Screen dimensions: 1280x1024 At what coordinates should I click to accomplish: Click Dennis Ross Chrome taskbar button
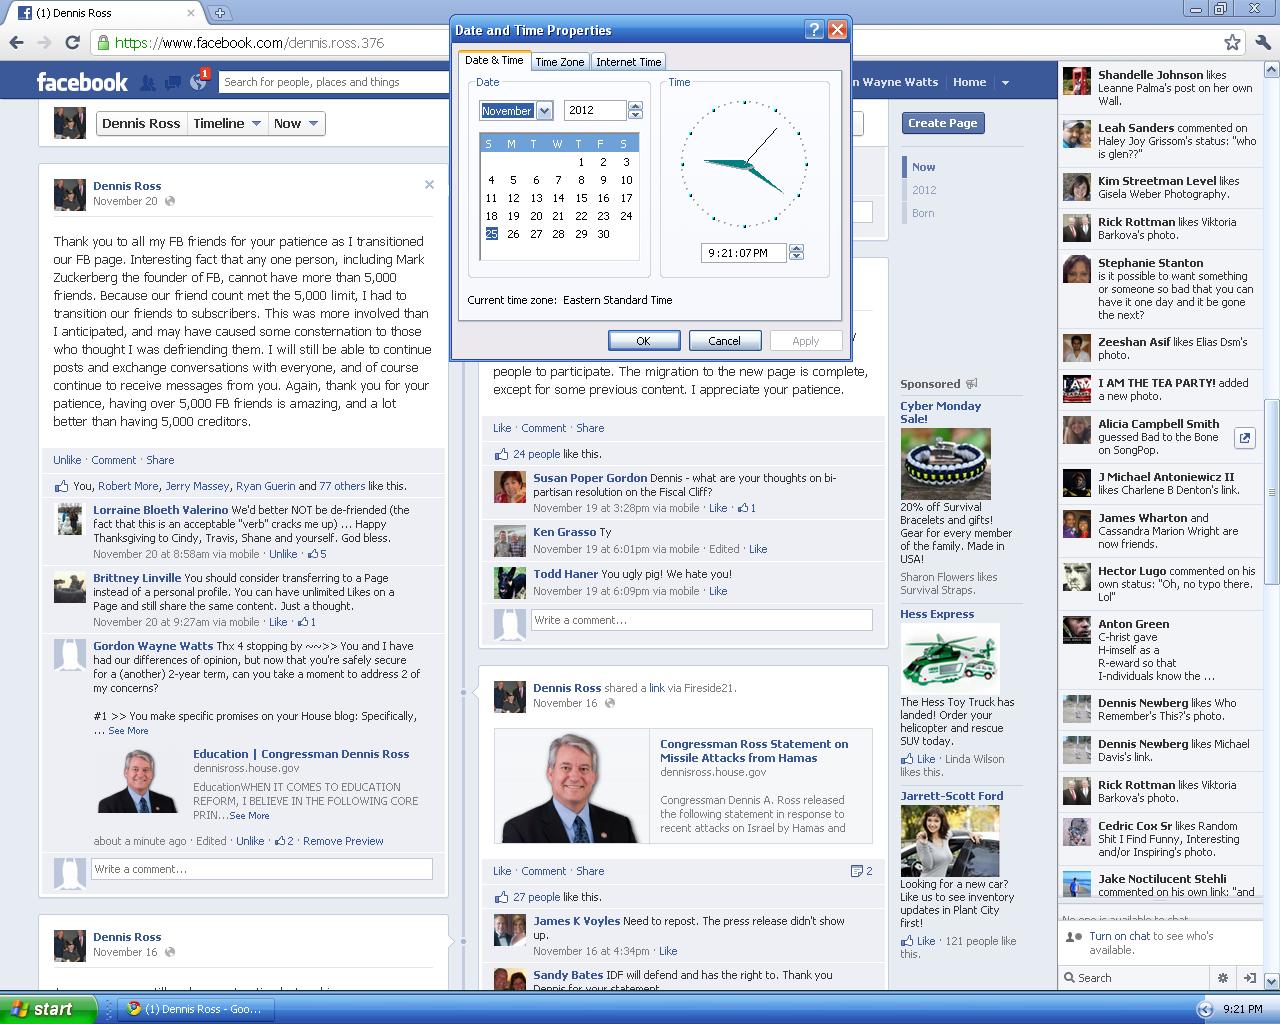[195, 1009]
